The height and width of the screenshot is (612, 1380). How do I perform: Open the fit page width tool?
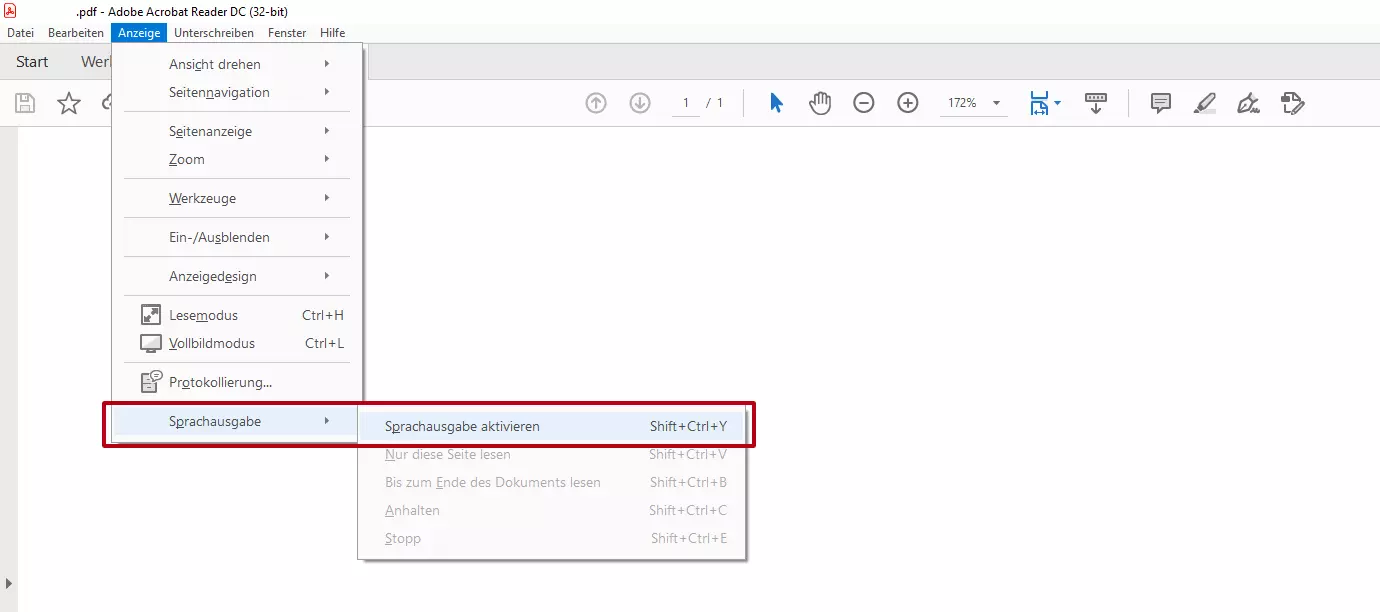coord(1039,103)
